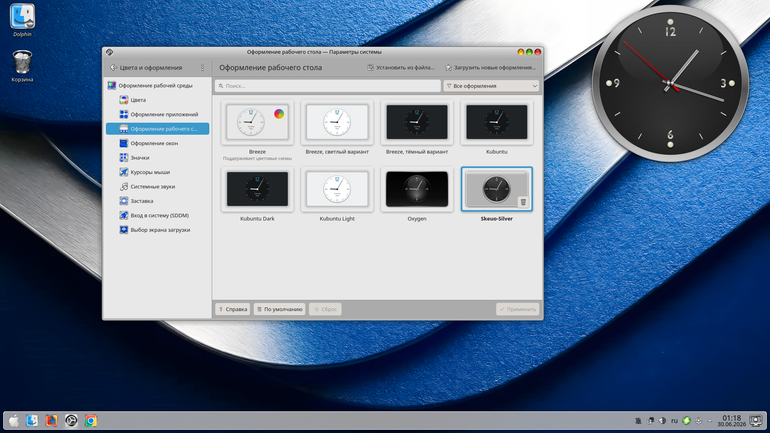The height and width of the screenshot is (433, 770).
Task: Launch Chrome from the taskbar
Action: click(x=91, y=421)
